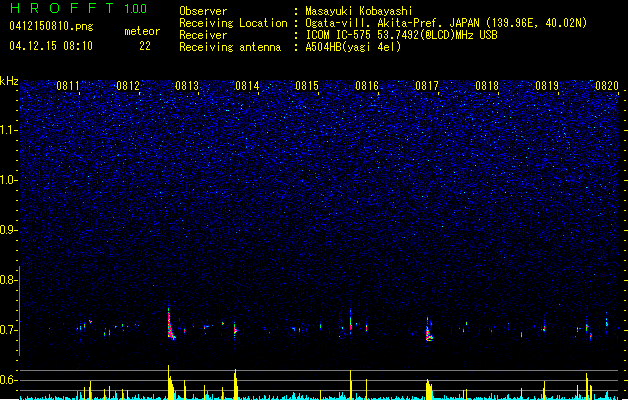Image resolution: width=629 pixels, height=400 pixels.
Task: Click the meteor echo just before 0814
Action: click(x=235, y=330)
